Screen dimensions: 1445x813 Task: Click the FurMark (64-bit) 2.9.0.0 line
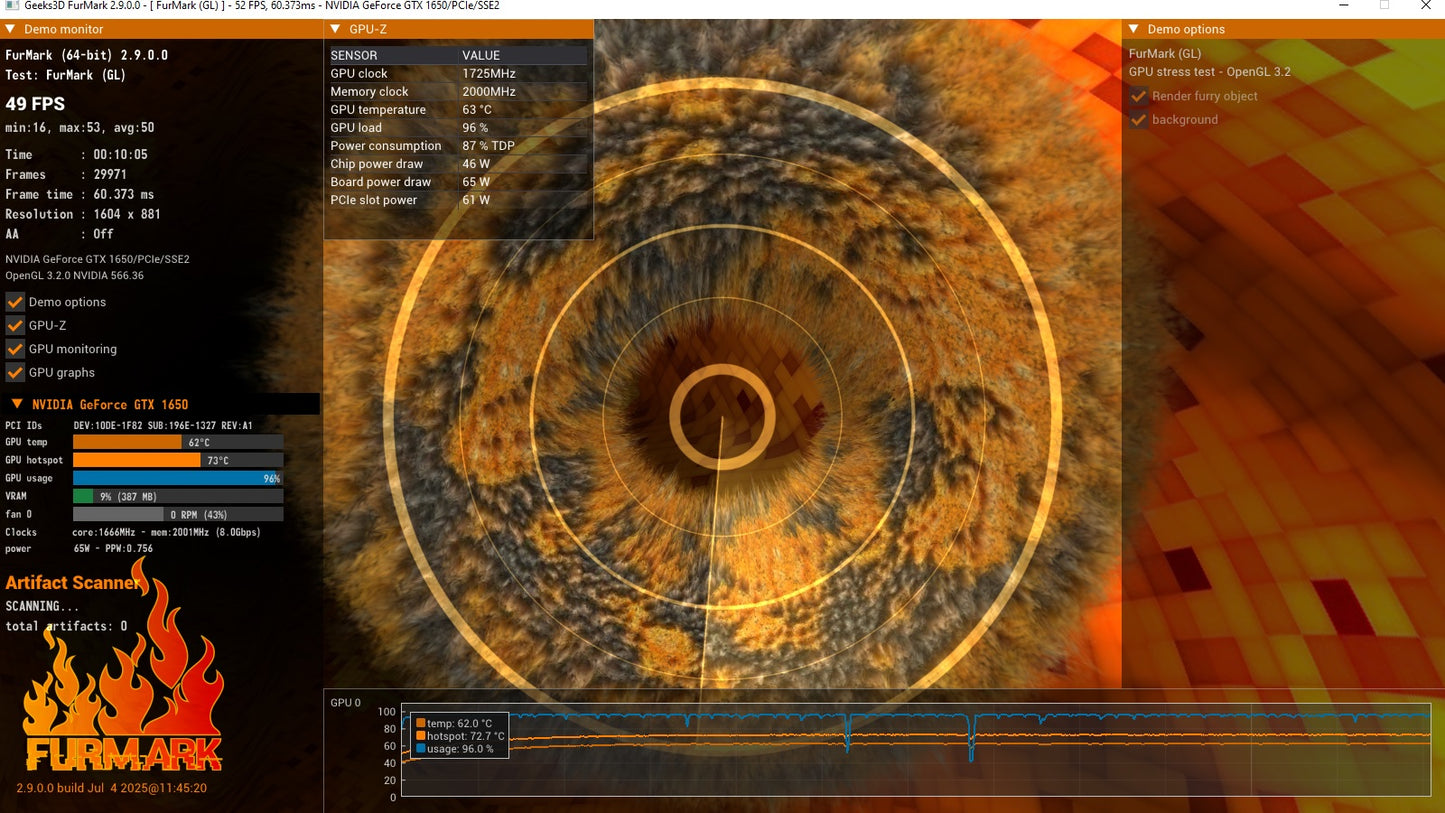[87, 55]
